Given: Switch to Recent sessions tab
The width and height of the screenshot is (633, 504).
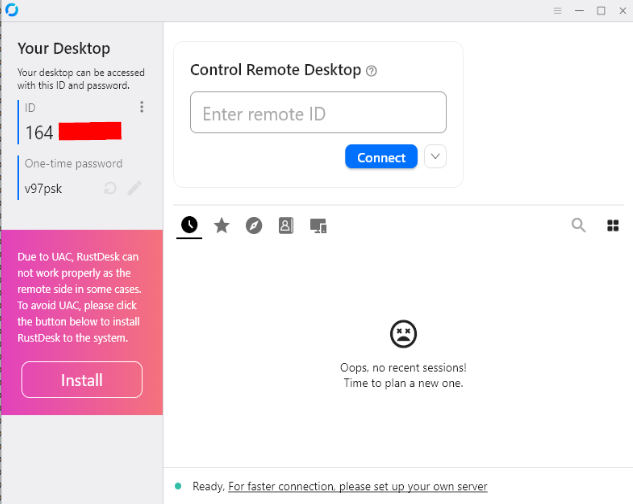Looking at the screenshot, I should 189,225.
